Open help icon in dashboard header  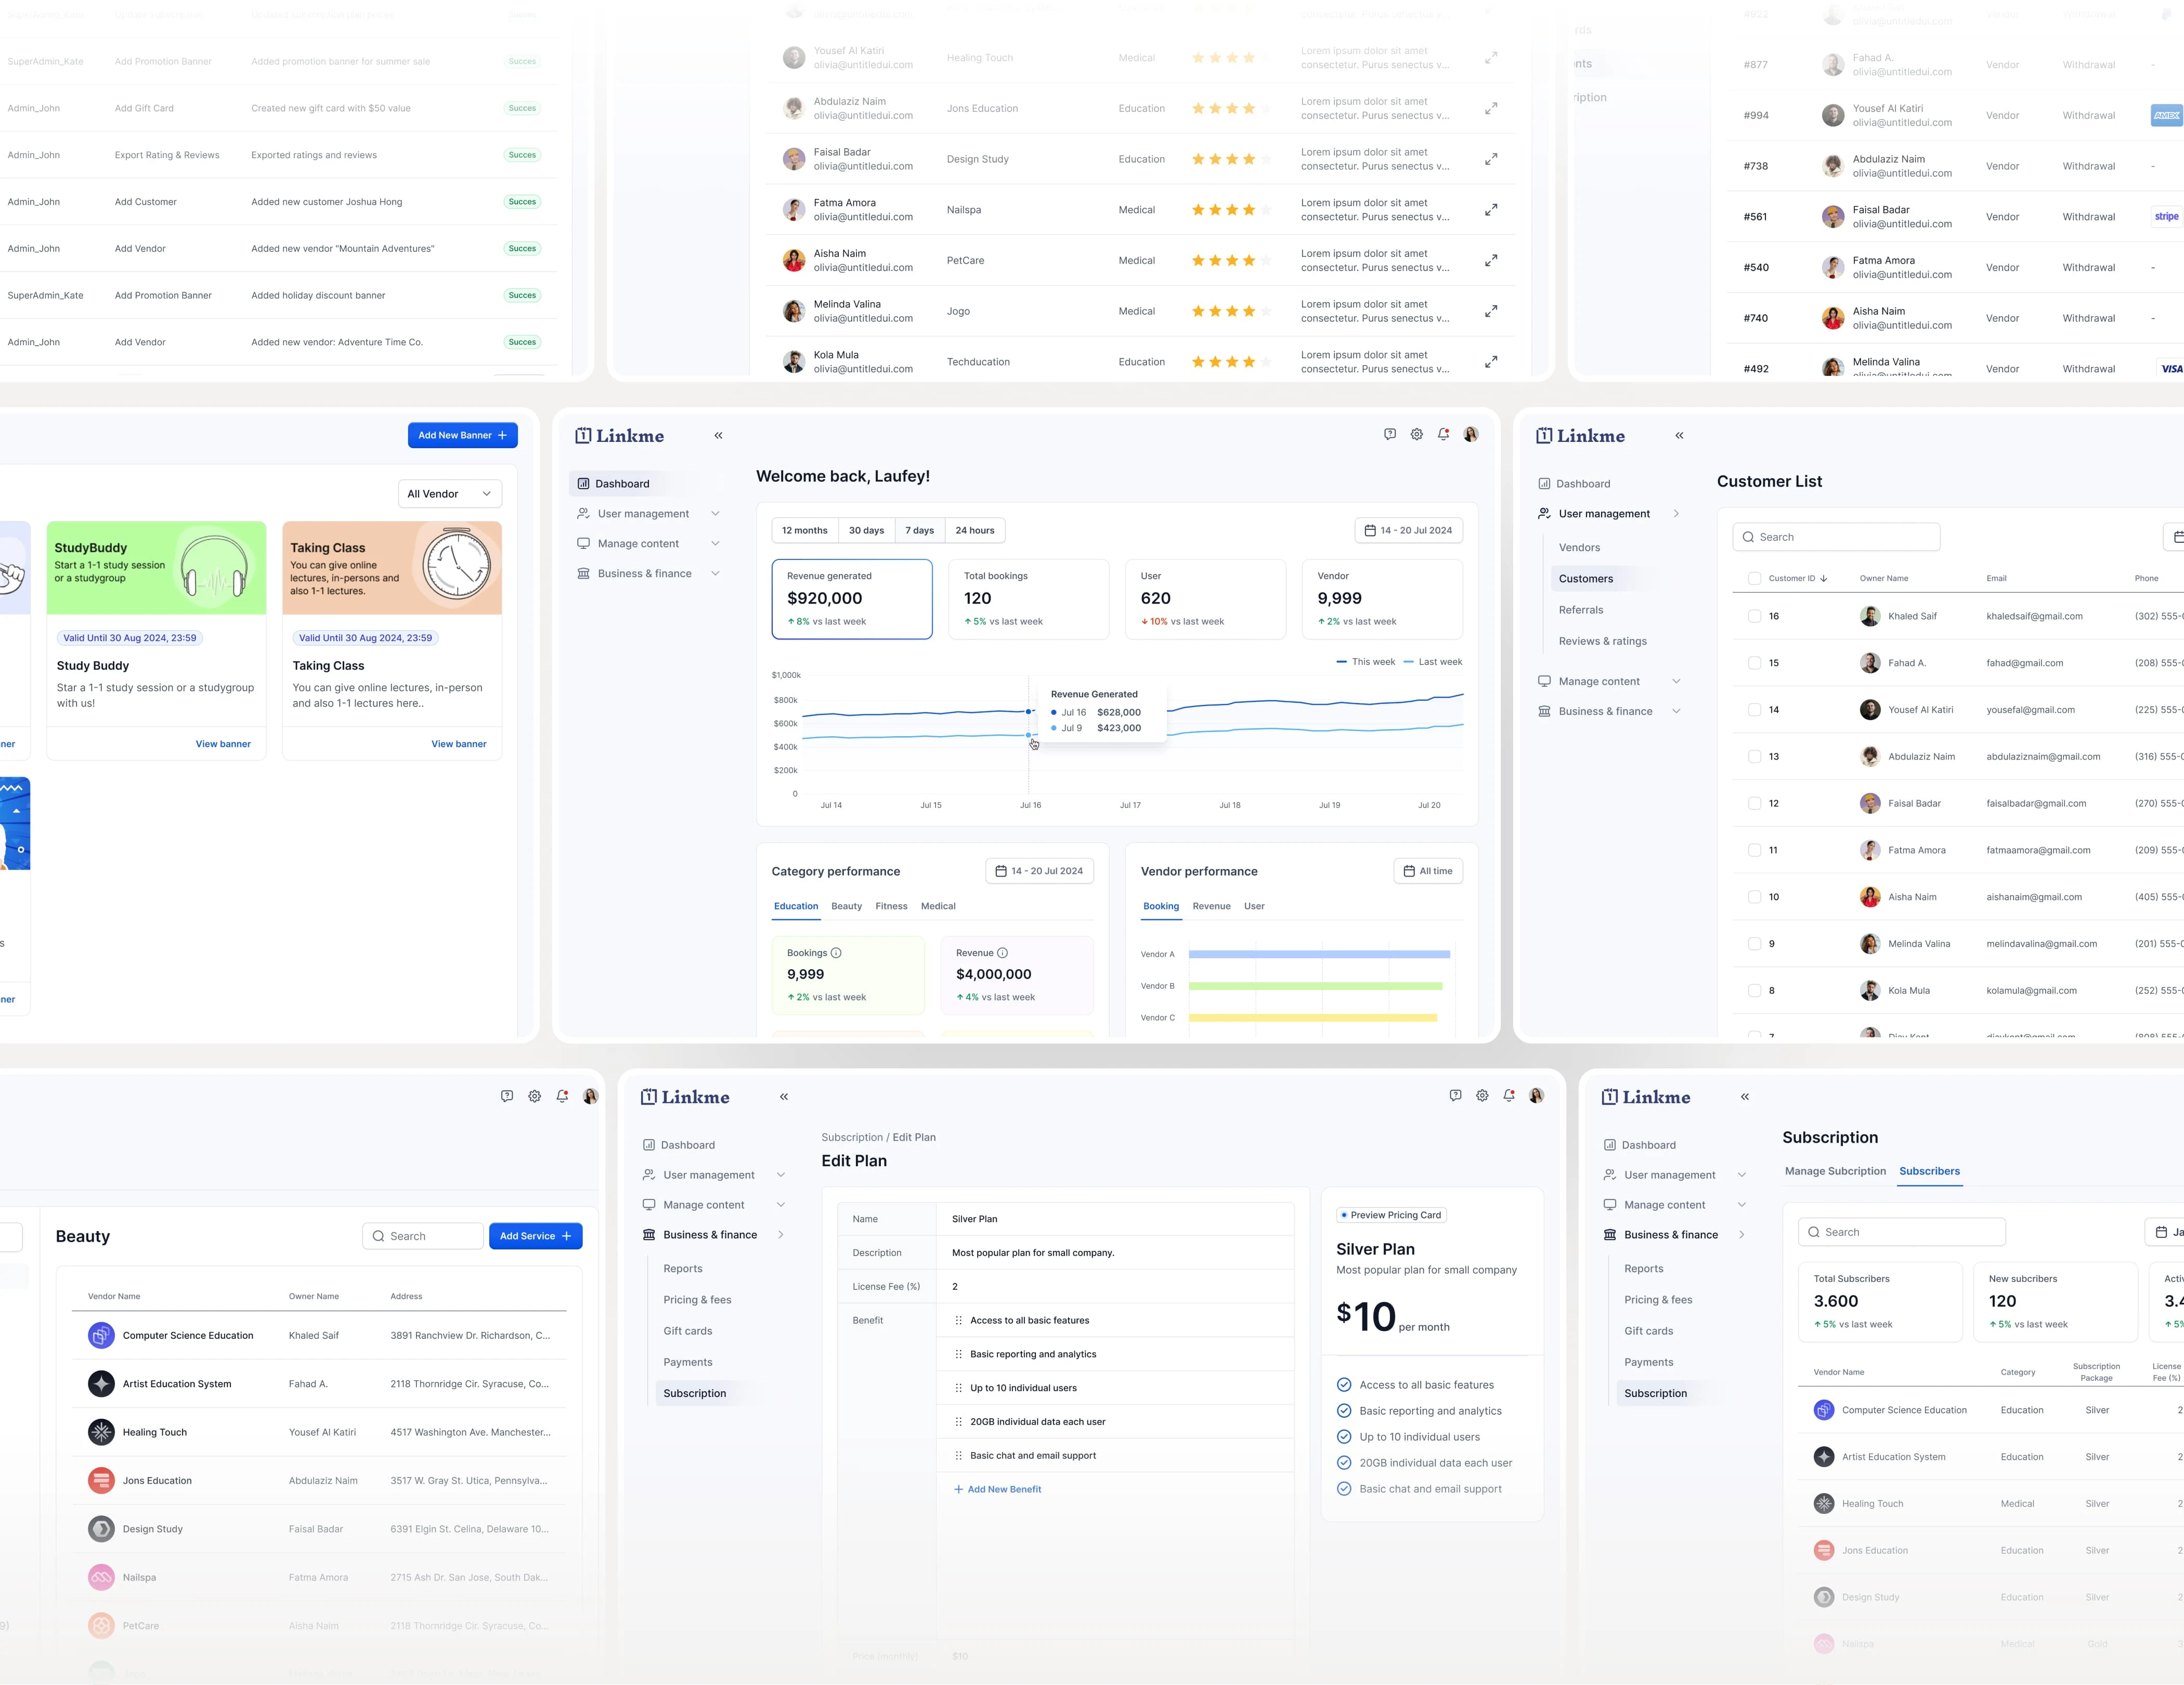click(1390, 434)
